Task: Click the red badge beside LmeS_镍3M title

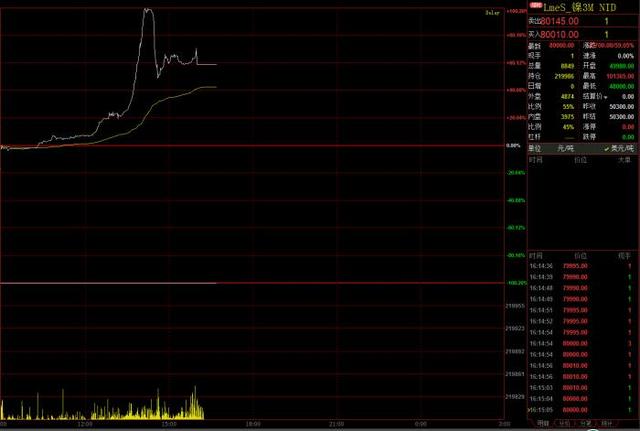Action: coord(535,6)
